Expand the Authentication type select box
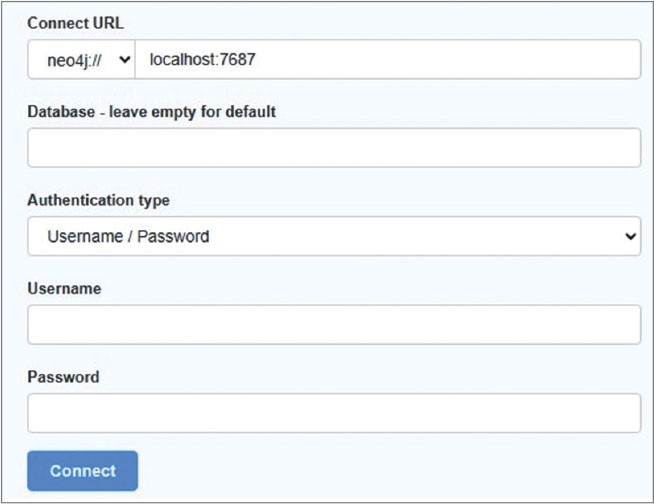Image resolution: width=654 pixels, height=504 pixels. coord(333,237)
